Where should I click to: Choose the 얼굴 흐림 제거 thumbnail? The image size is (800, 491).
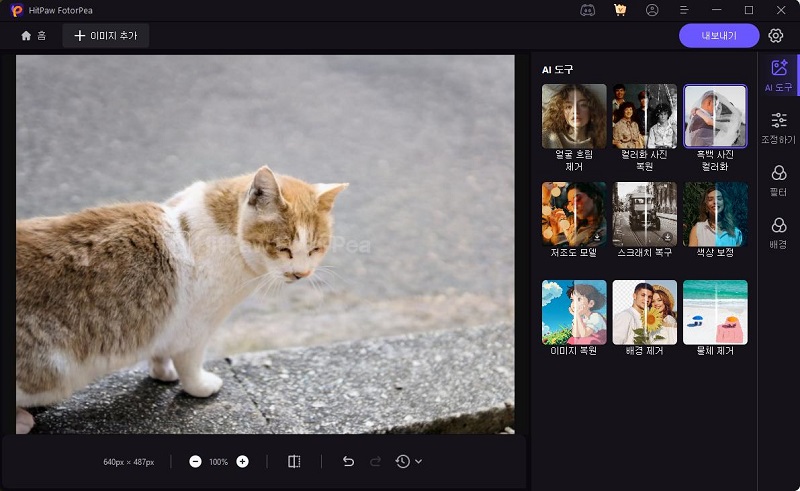pyautogui.click(x=574, y=116)
